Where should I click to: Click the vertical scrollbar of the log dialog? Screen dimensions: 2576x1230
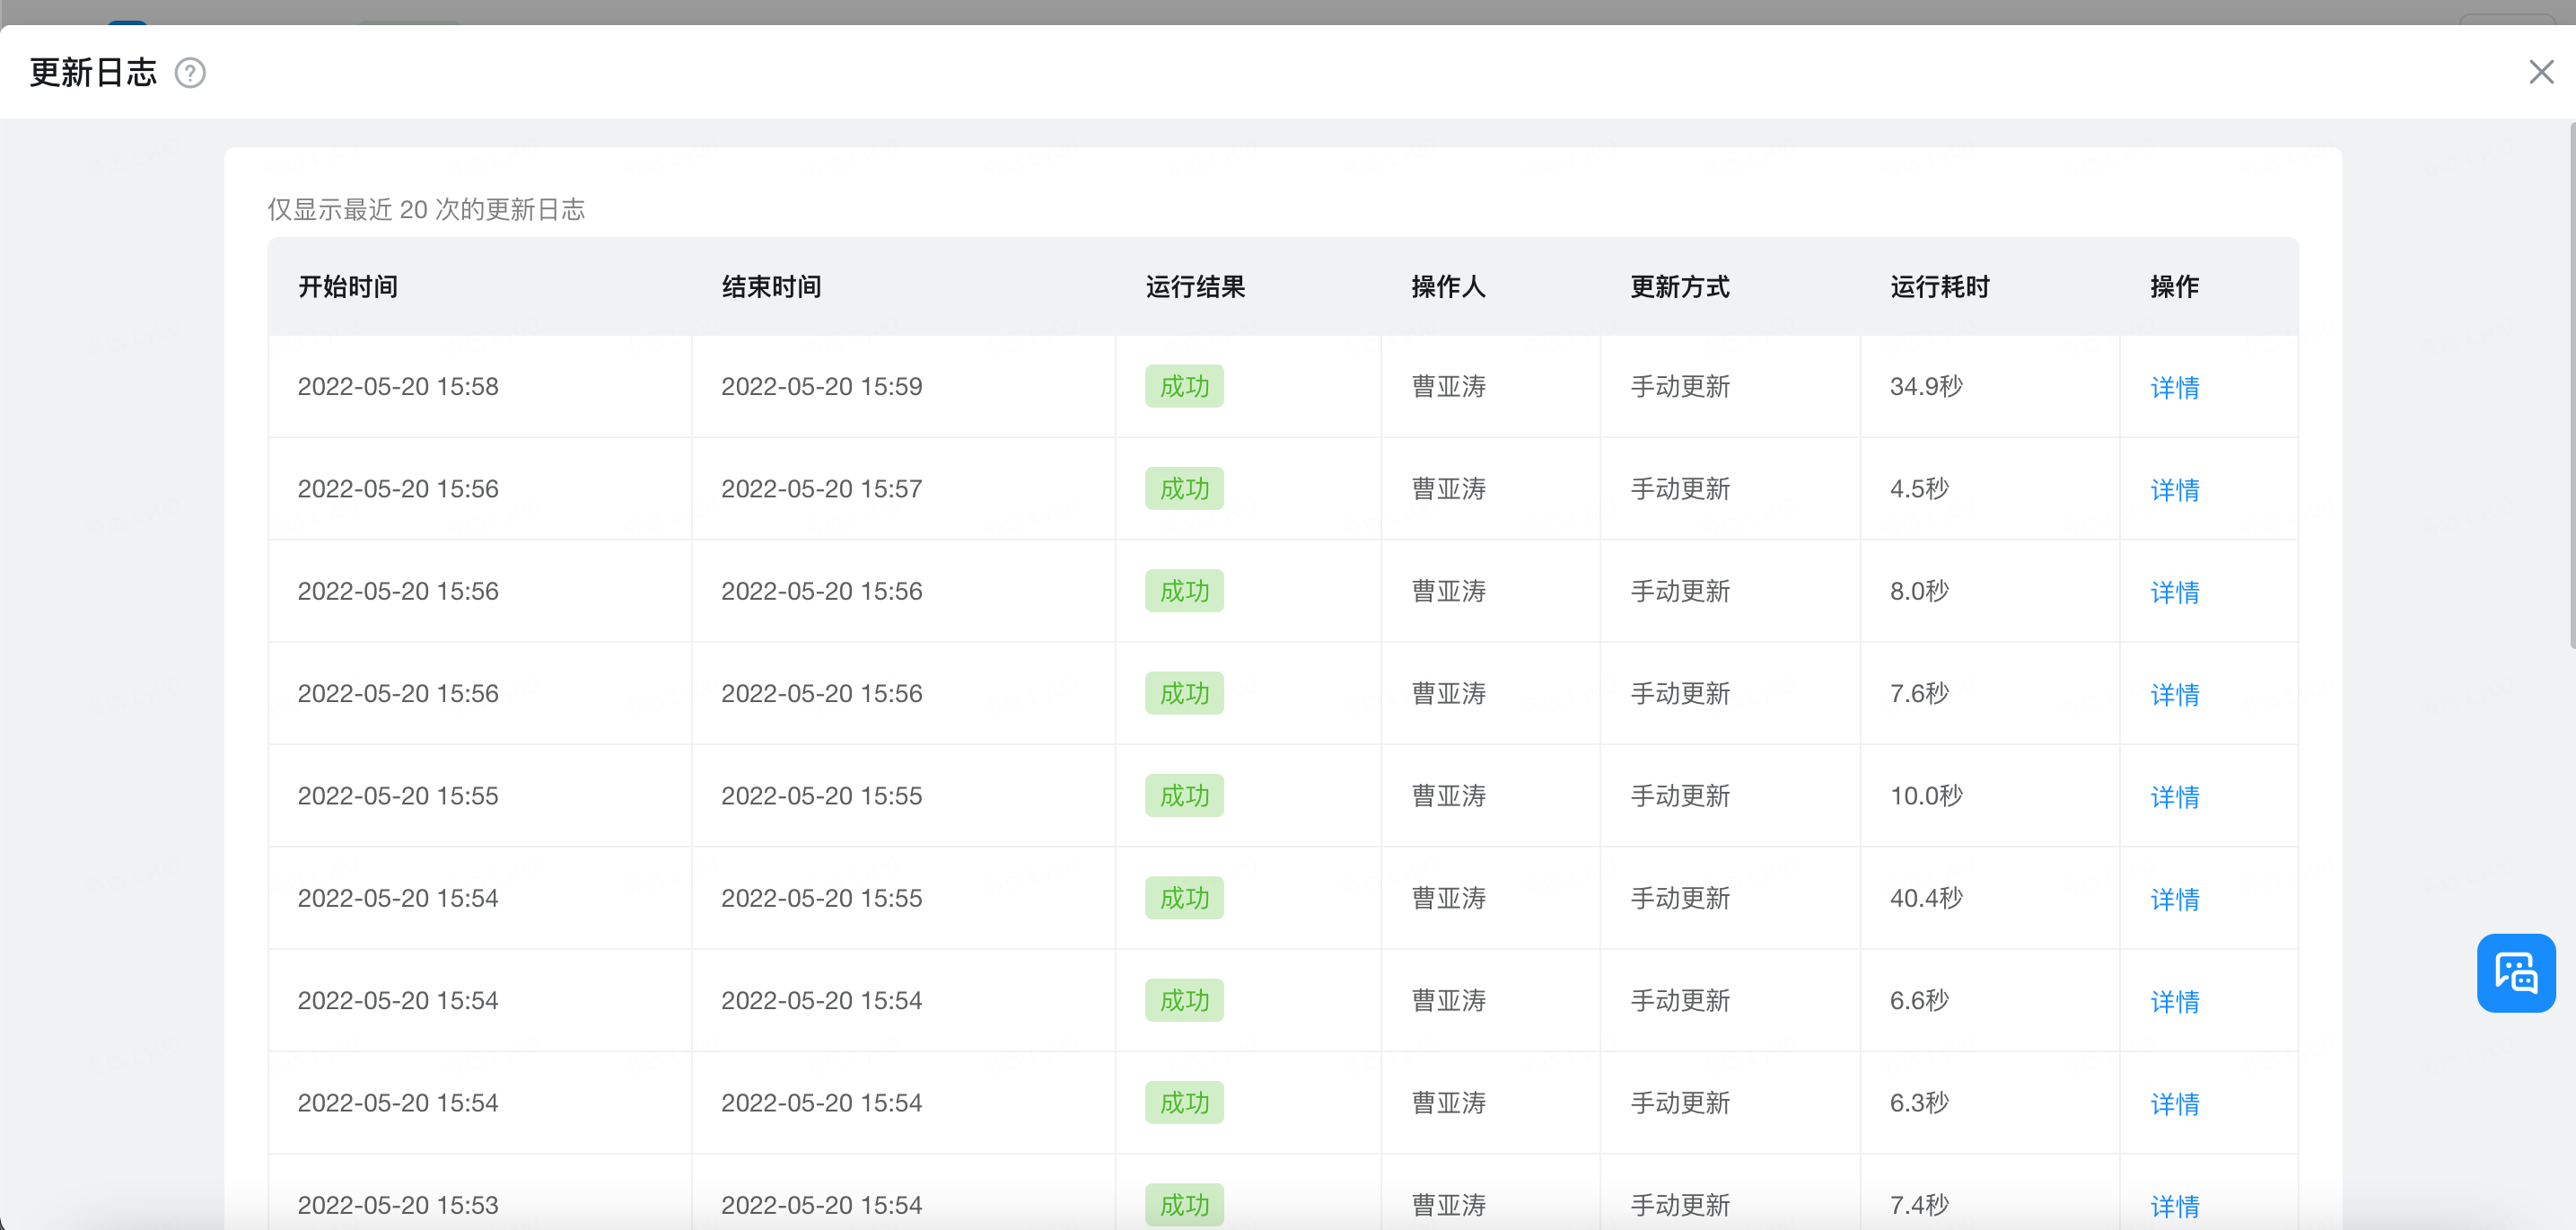(2571, 385)
